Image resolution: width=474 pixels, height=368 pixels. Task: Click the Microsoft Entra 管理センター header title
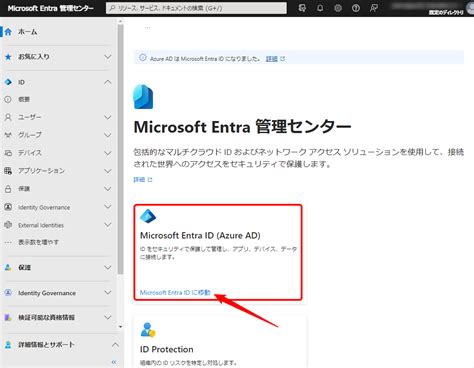coord(51,8)
